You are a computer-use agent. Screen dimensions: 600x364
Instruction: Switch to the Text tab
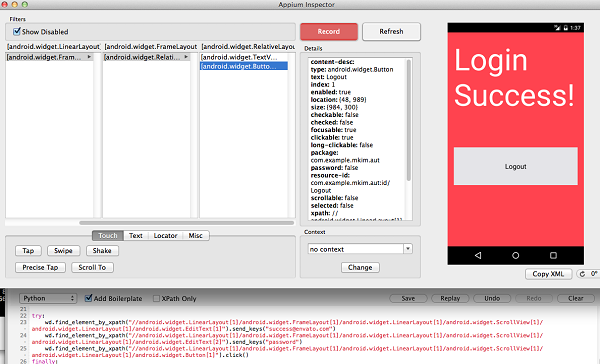pos(135,235)
